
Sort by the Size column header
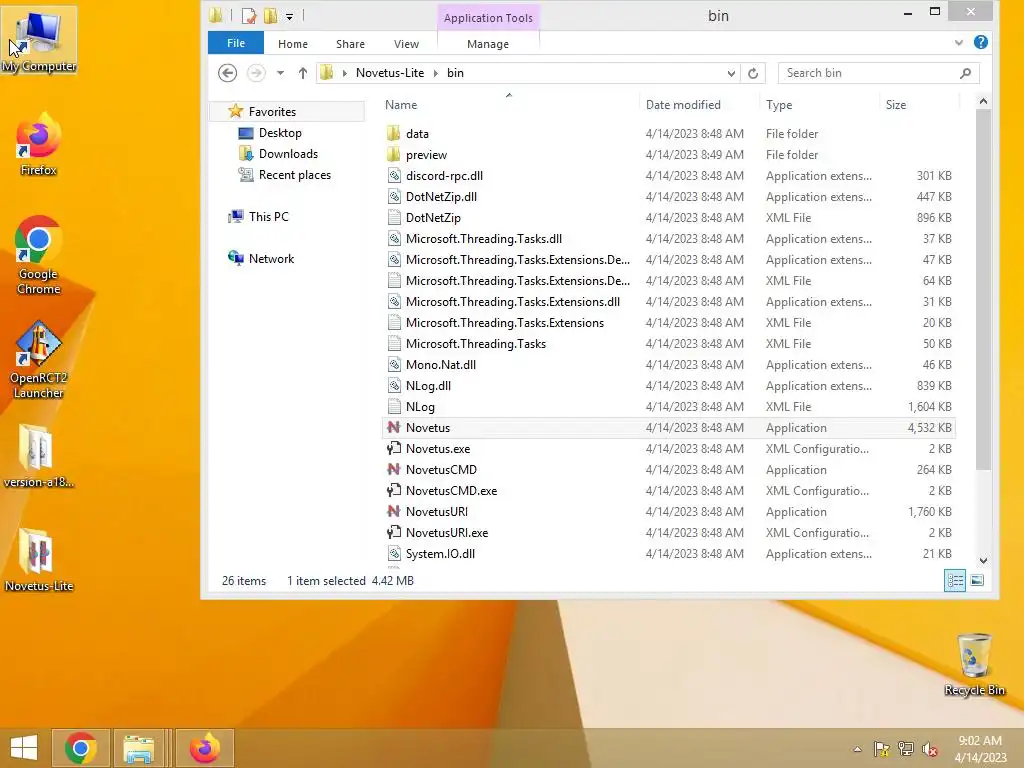click(895, 104)
